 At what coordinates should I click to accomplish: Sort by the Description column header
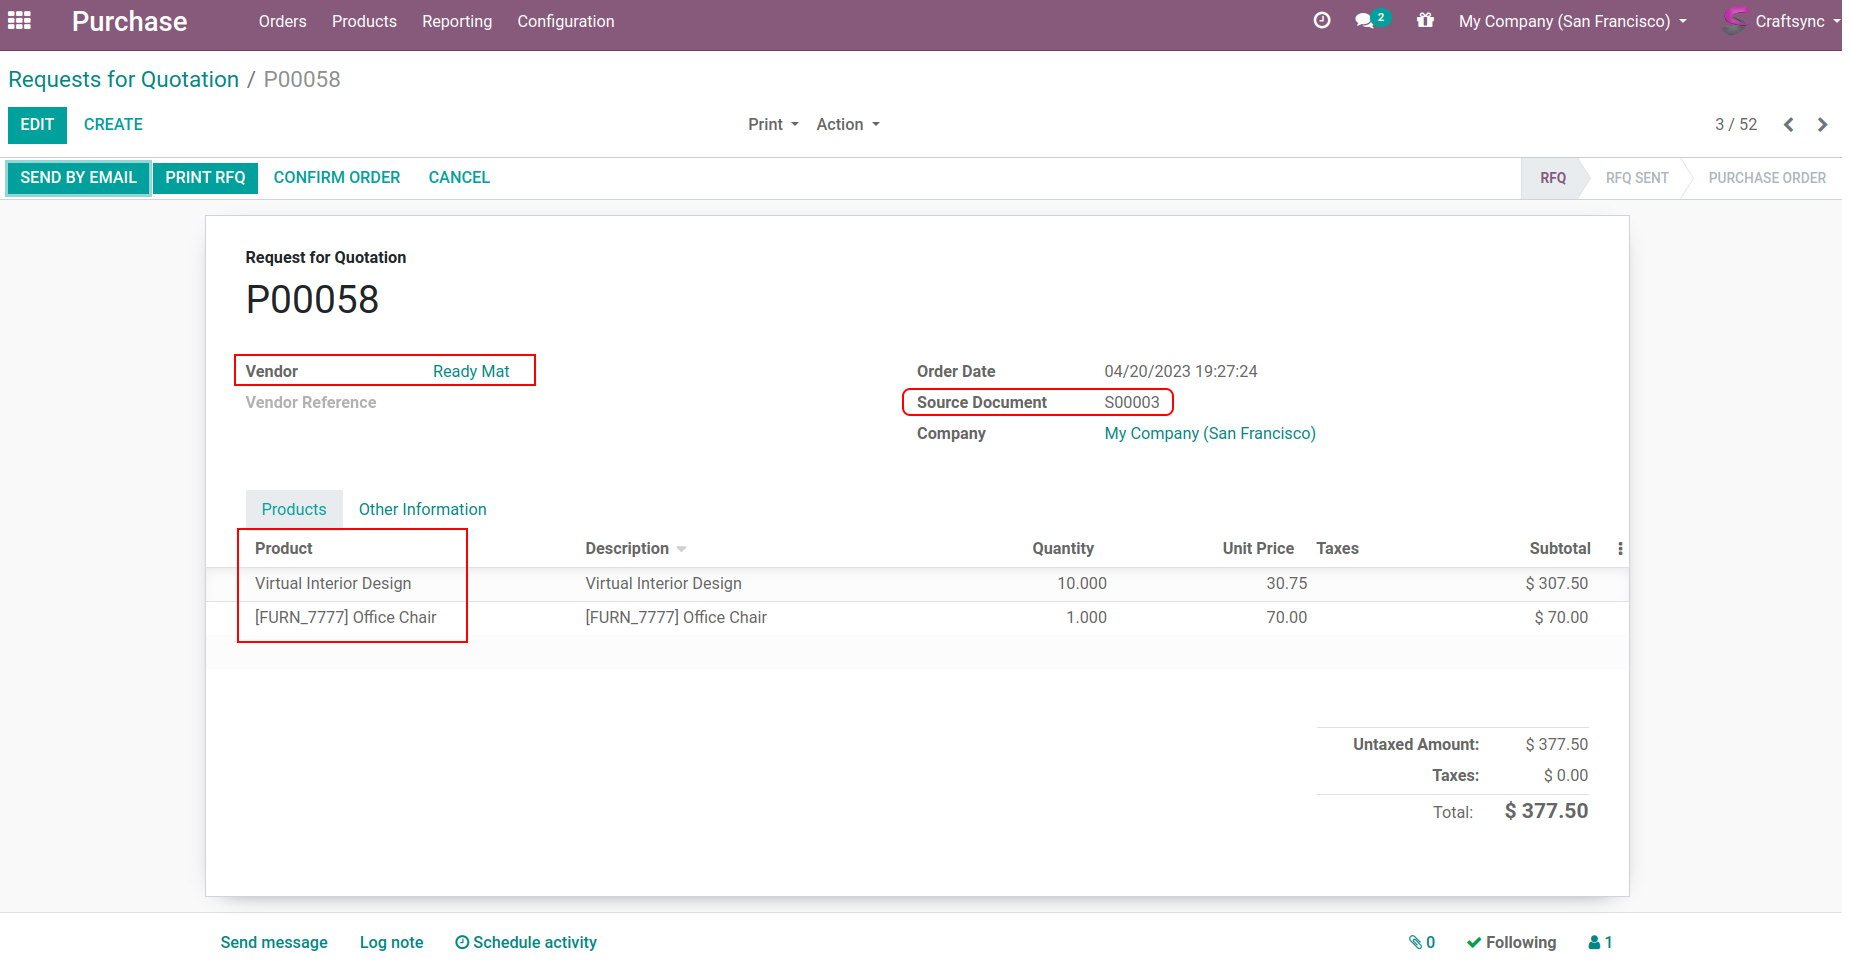click(627, 549)
